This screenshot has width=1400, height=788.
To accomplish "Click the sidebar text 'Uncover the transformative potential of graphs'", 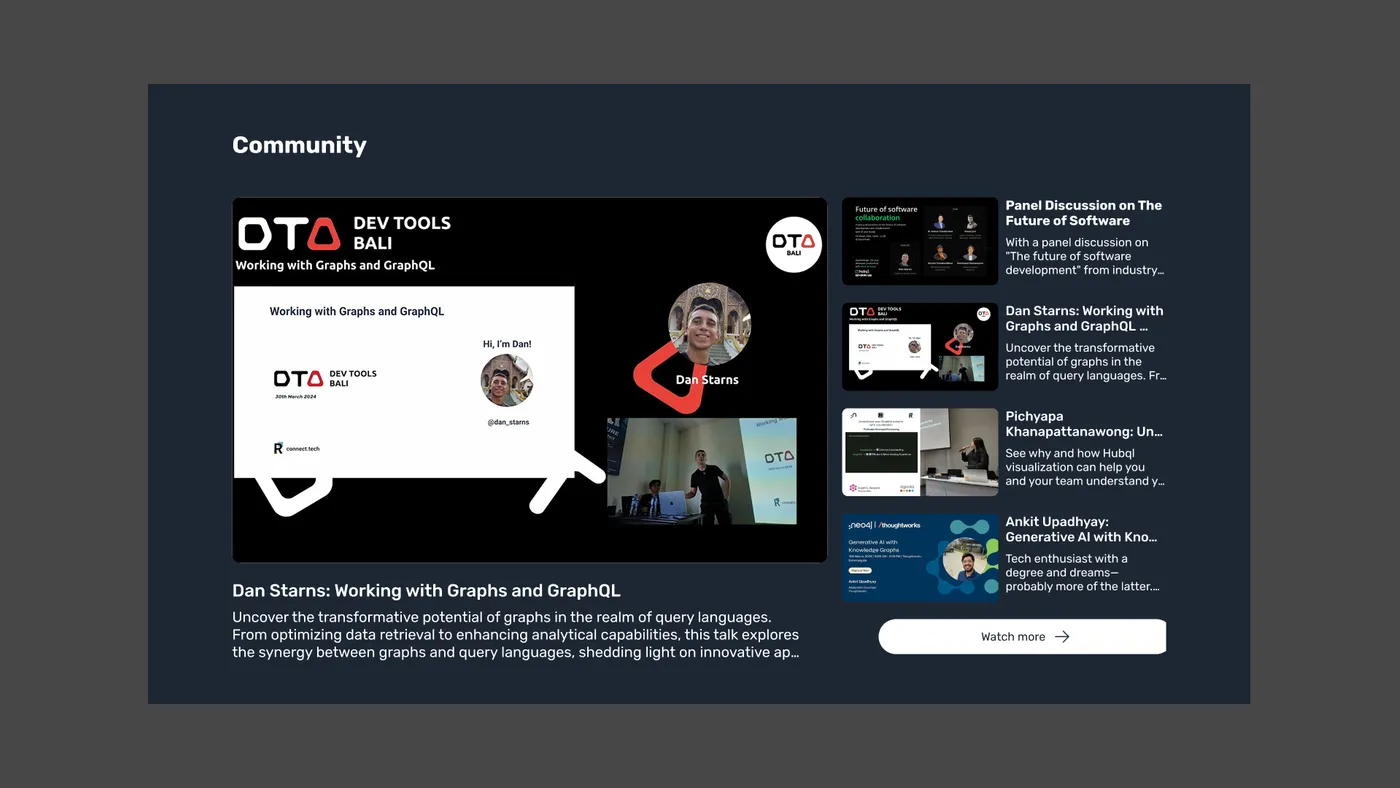I will (x=1086, y=362).
